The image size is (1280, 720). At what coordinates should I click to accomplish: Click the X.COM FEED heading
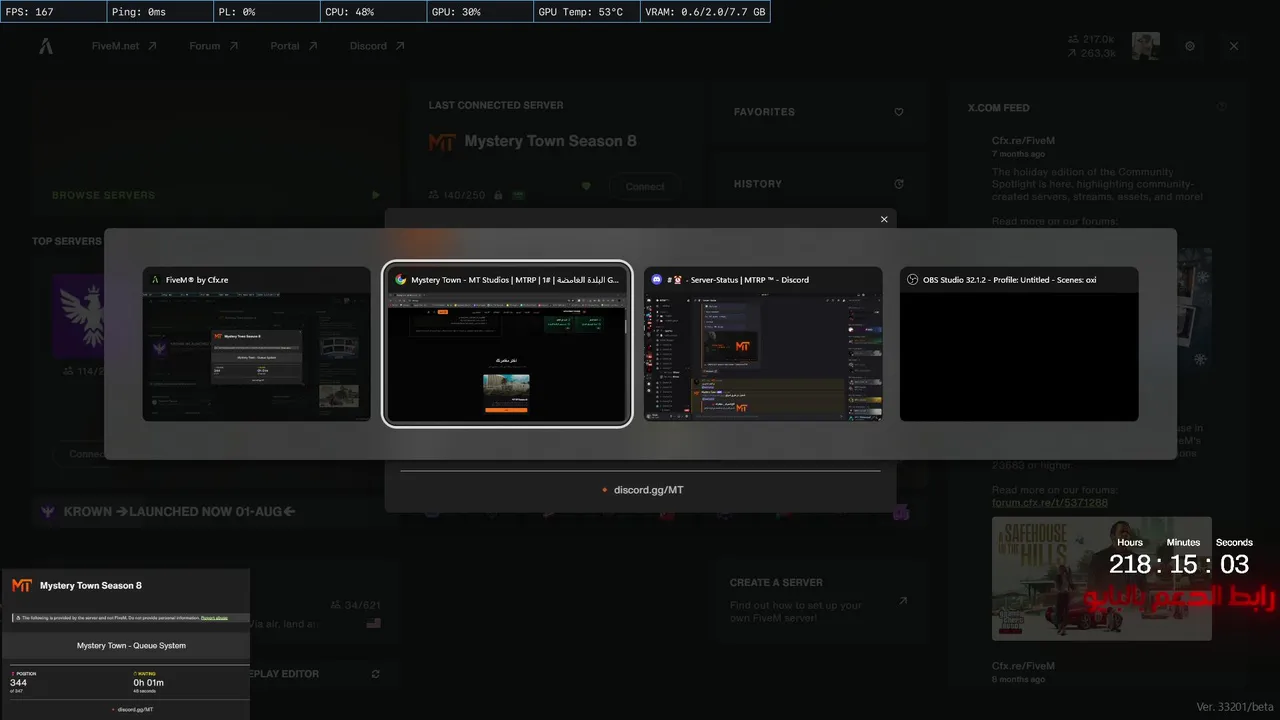tap(999, 108)
